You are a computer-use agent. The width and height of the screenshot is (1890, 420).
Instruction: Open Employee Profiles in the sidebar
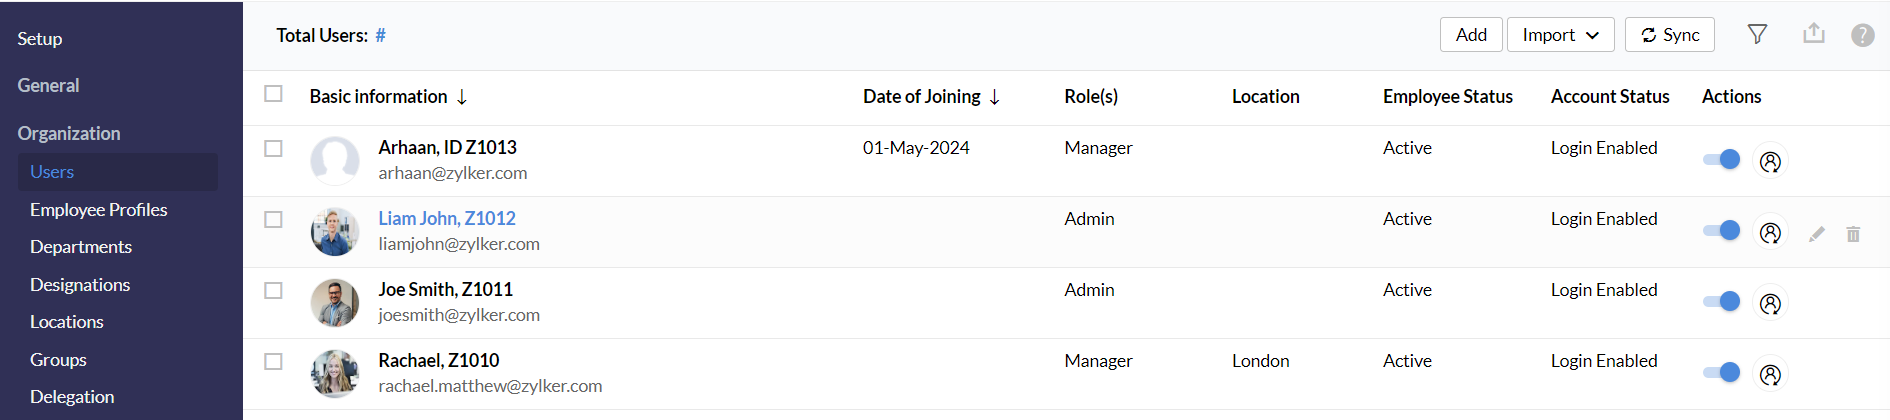click(x=98, y=210)
